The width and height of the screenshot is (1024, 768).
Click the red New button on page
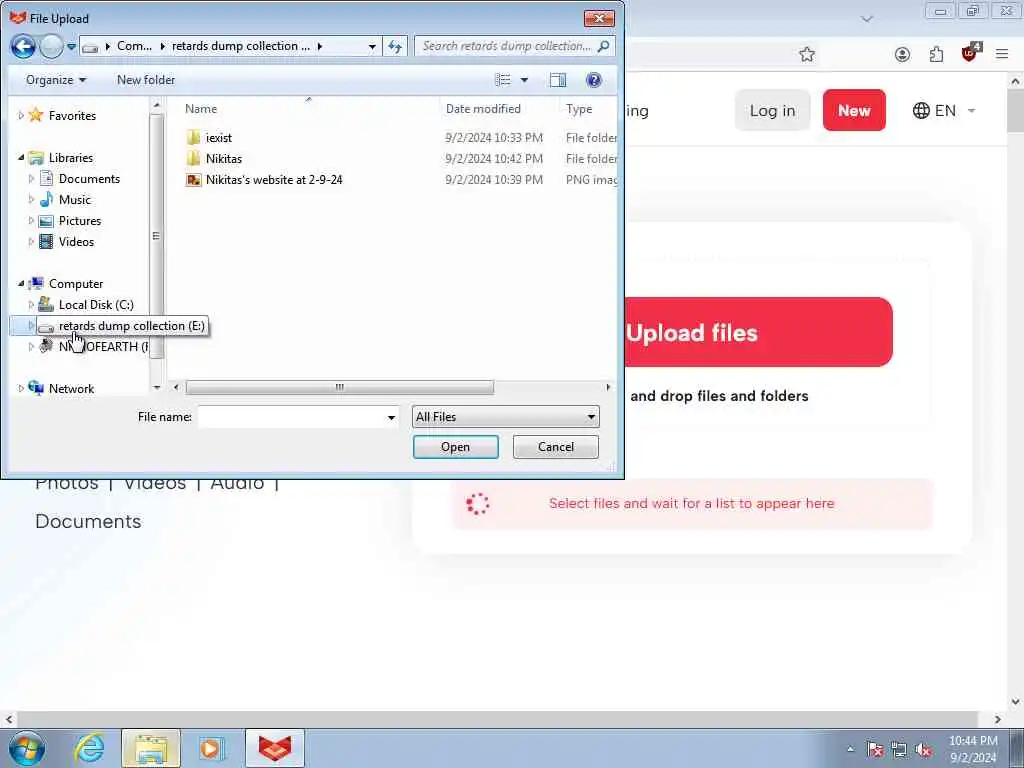[854, 110]
